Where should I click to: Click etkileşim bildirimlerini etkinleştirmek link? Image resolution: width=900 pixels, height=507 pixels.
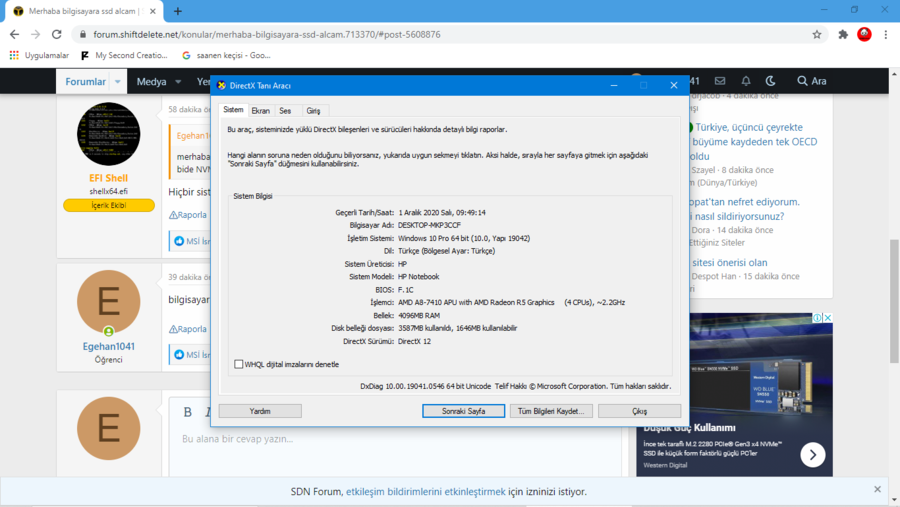click(425, 491)
